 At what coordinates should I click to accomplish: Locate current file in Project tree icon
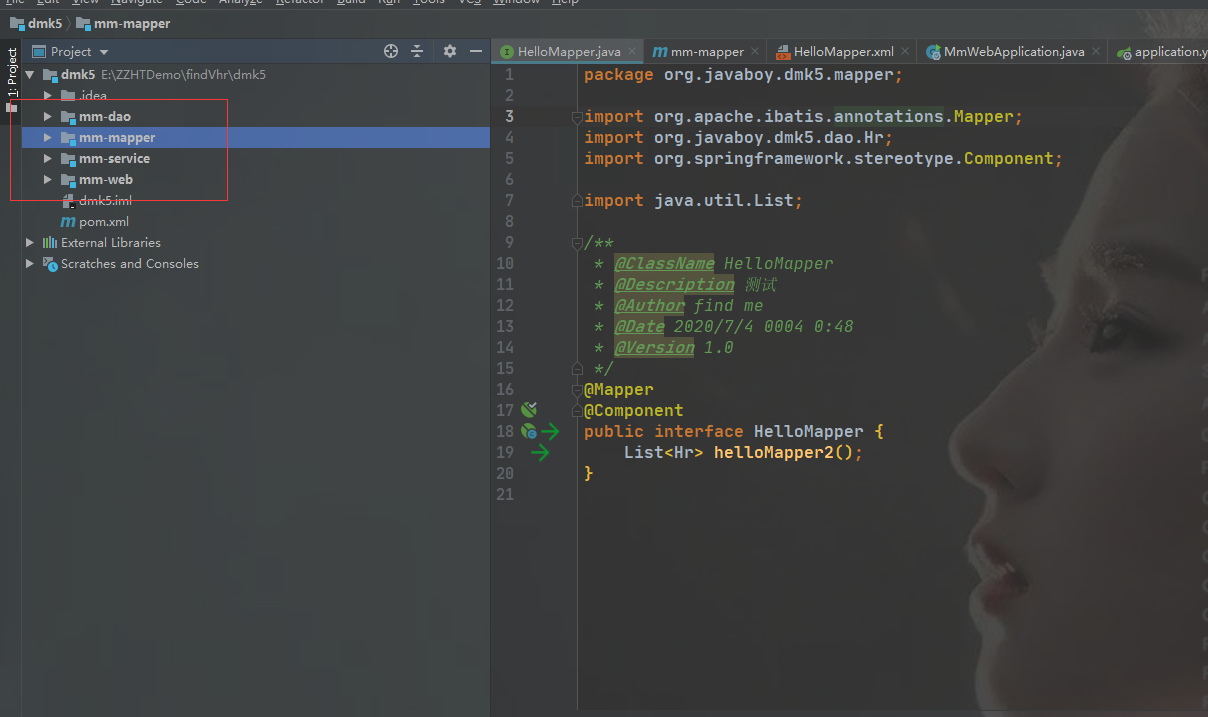click(391, 51)
